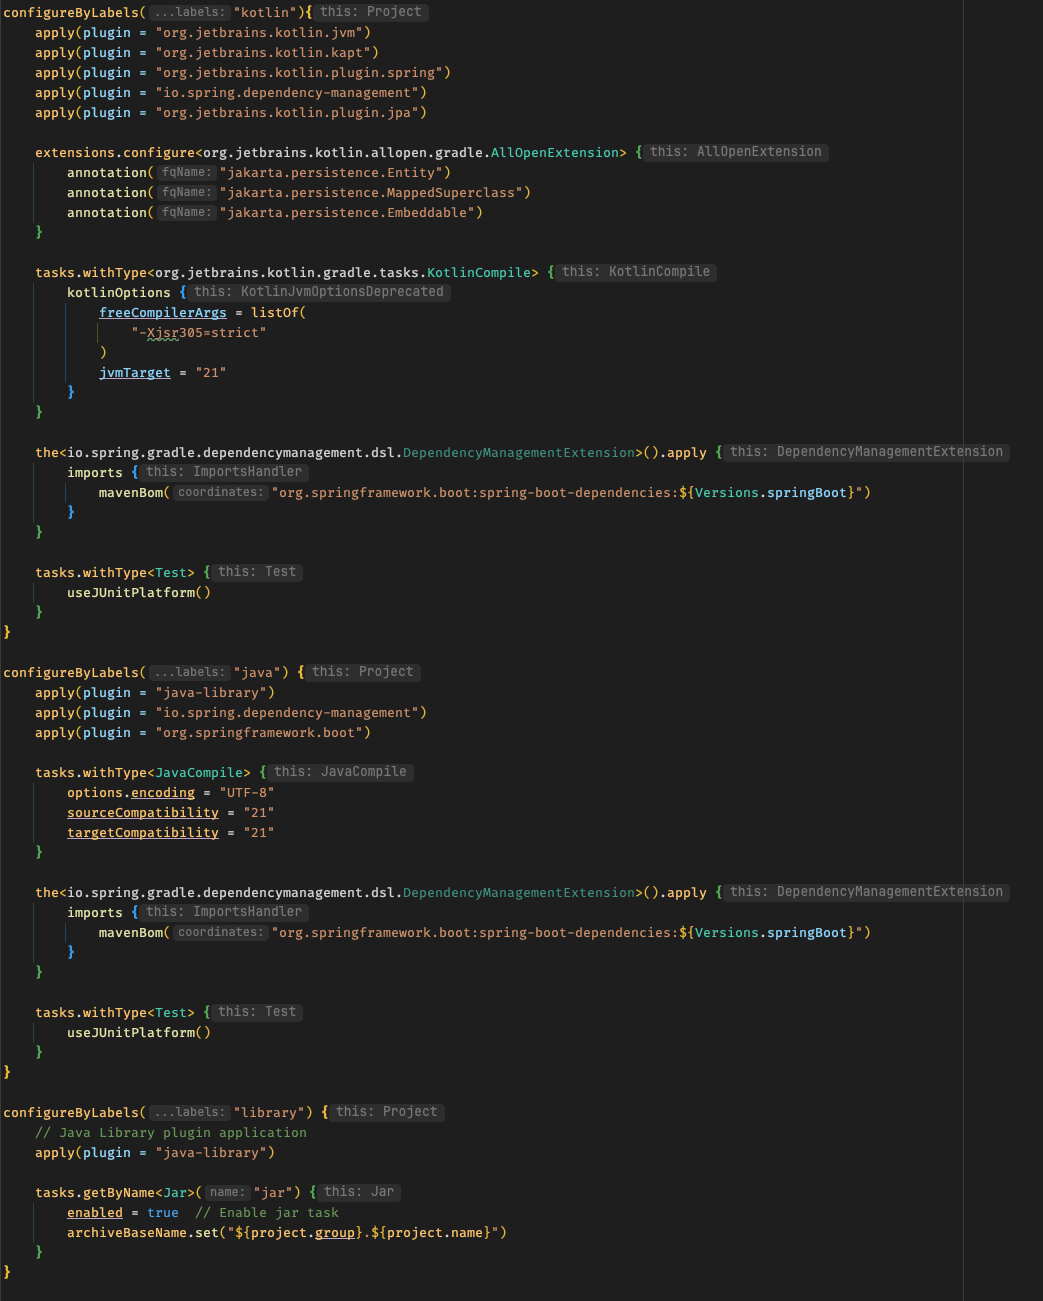Click the targetCompatibility property
Screen dimensions: 1043x1301
(x=143, y=832)
